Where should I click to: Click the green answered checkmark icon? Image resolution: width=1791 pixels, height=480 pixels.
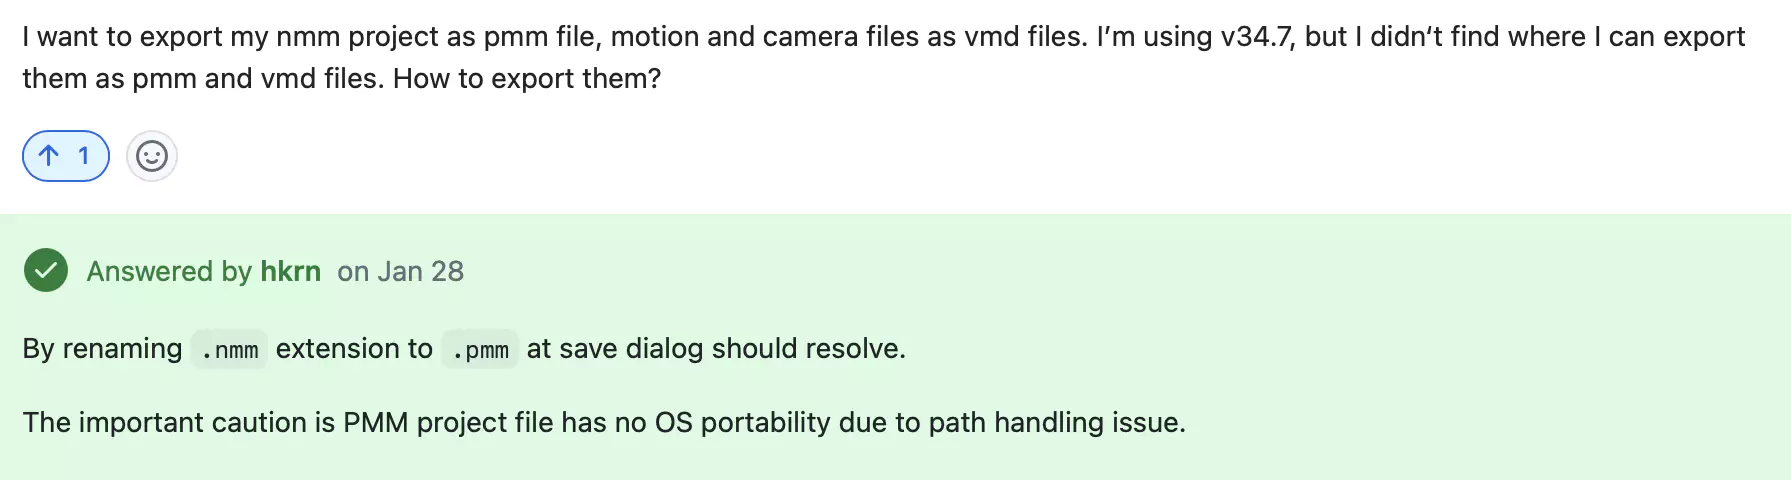tap(46, 271)
